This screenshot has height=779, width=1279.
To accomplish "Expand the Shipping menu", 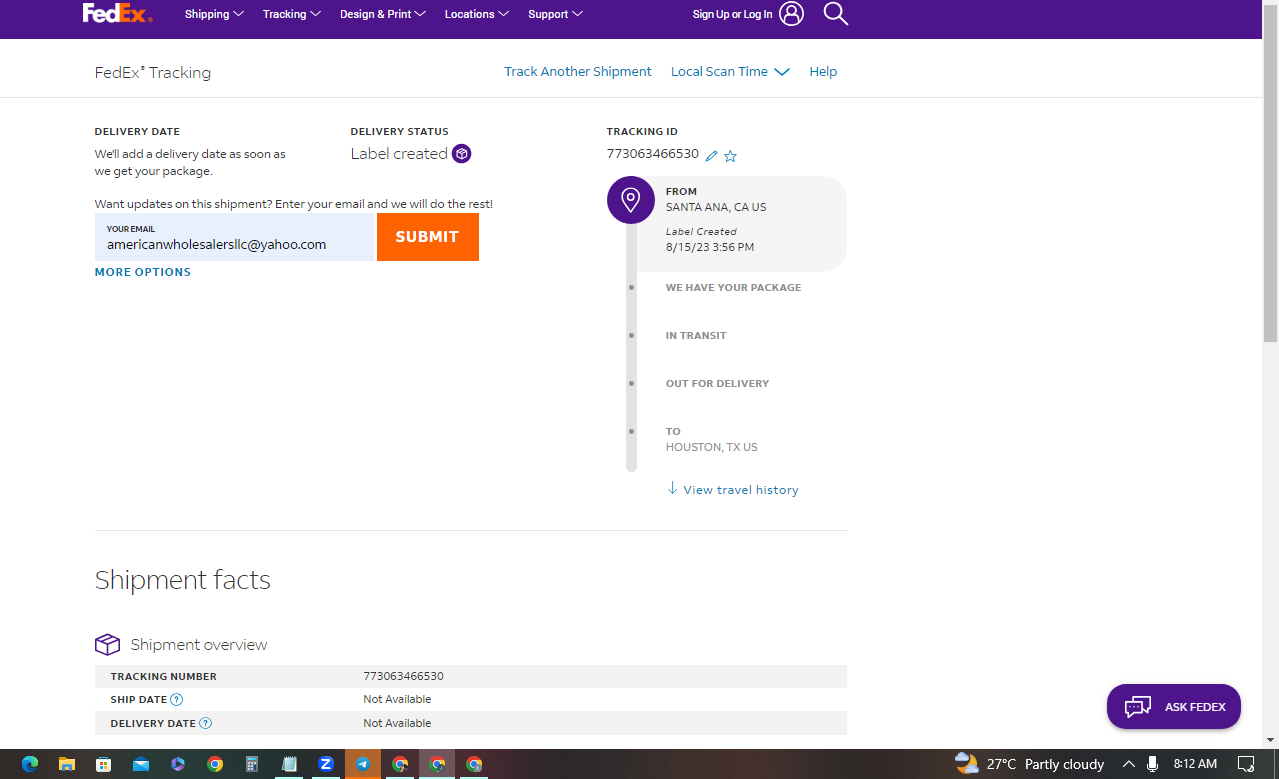I will 214,14.
